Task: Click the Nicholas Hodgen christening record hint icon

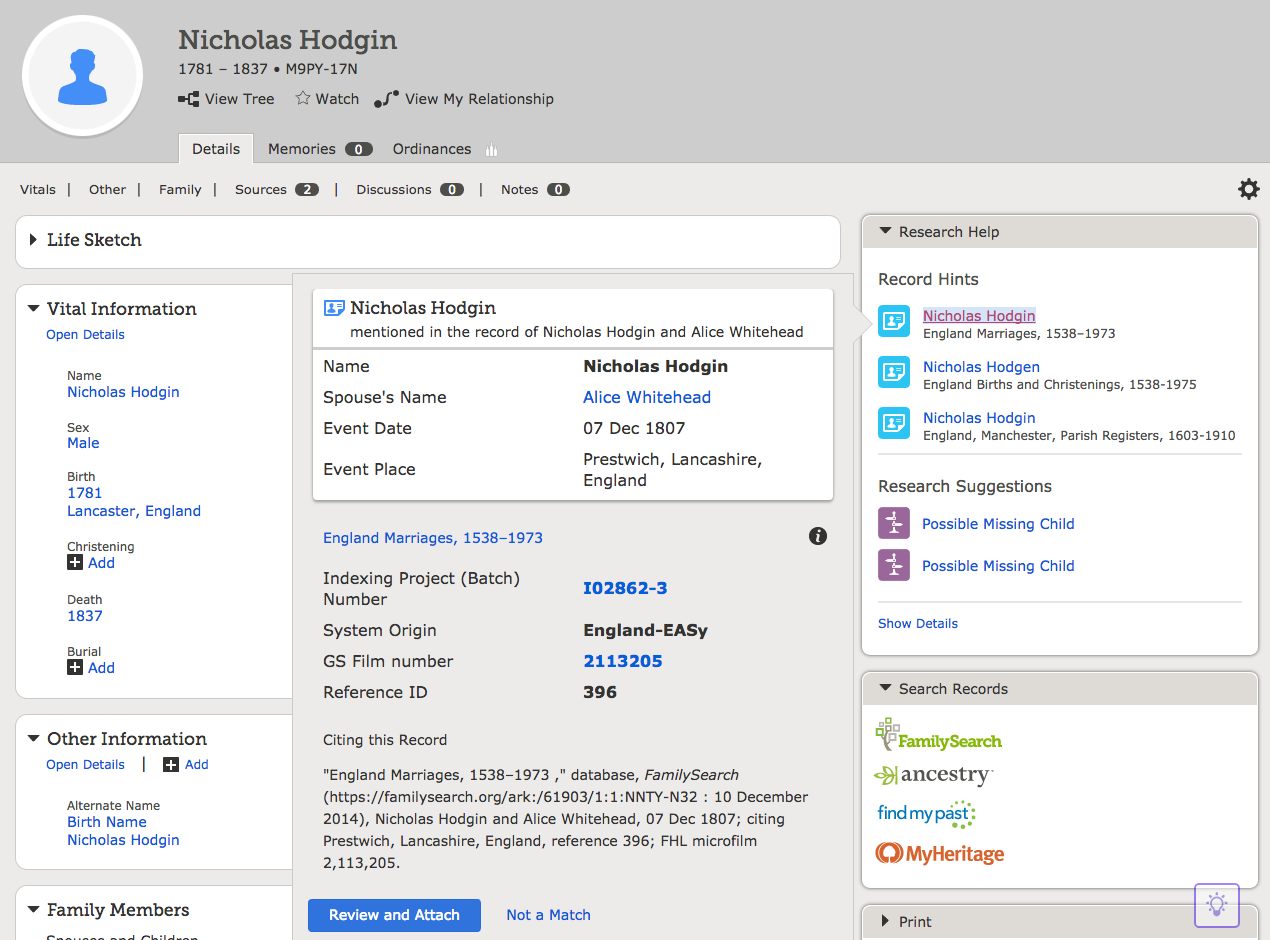Action: coord(894,372)
